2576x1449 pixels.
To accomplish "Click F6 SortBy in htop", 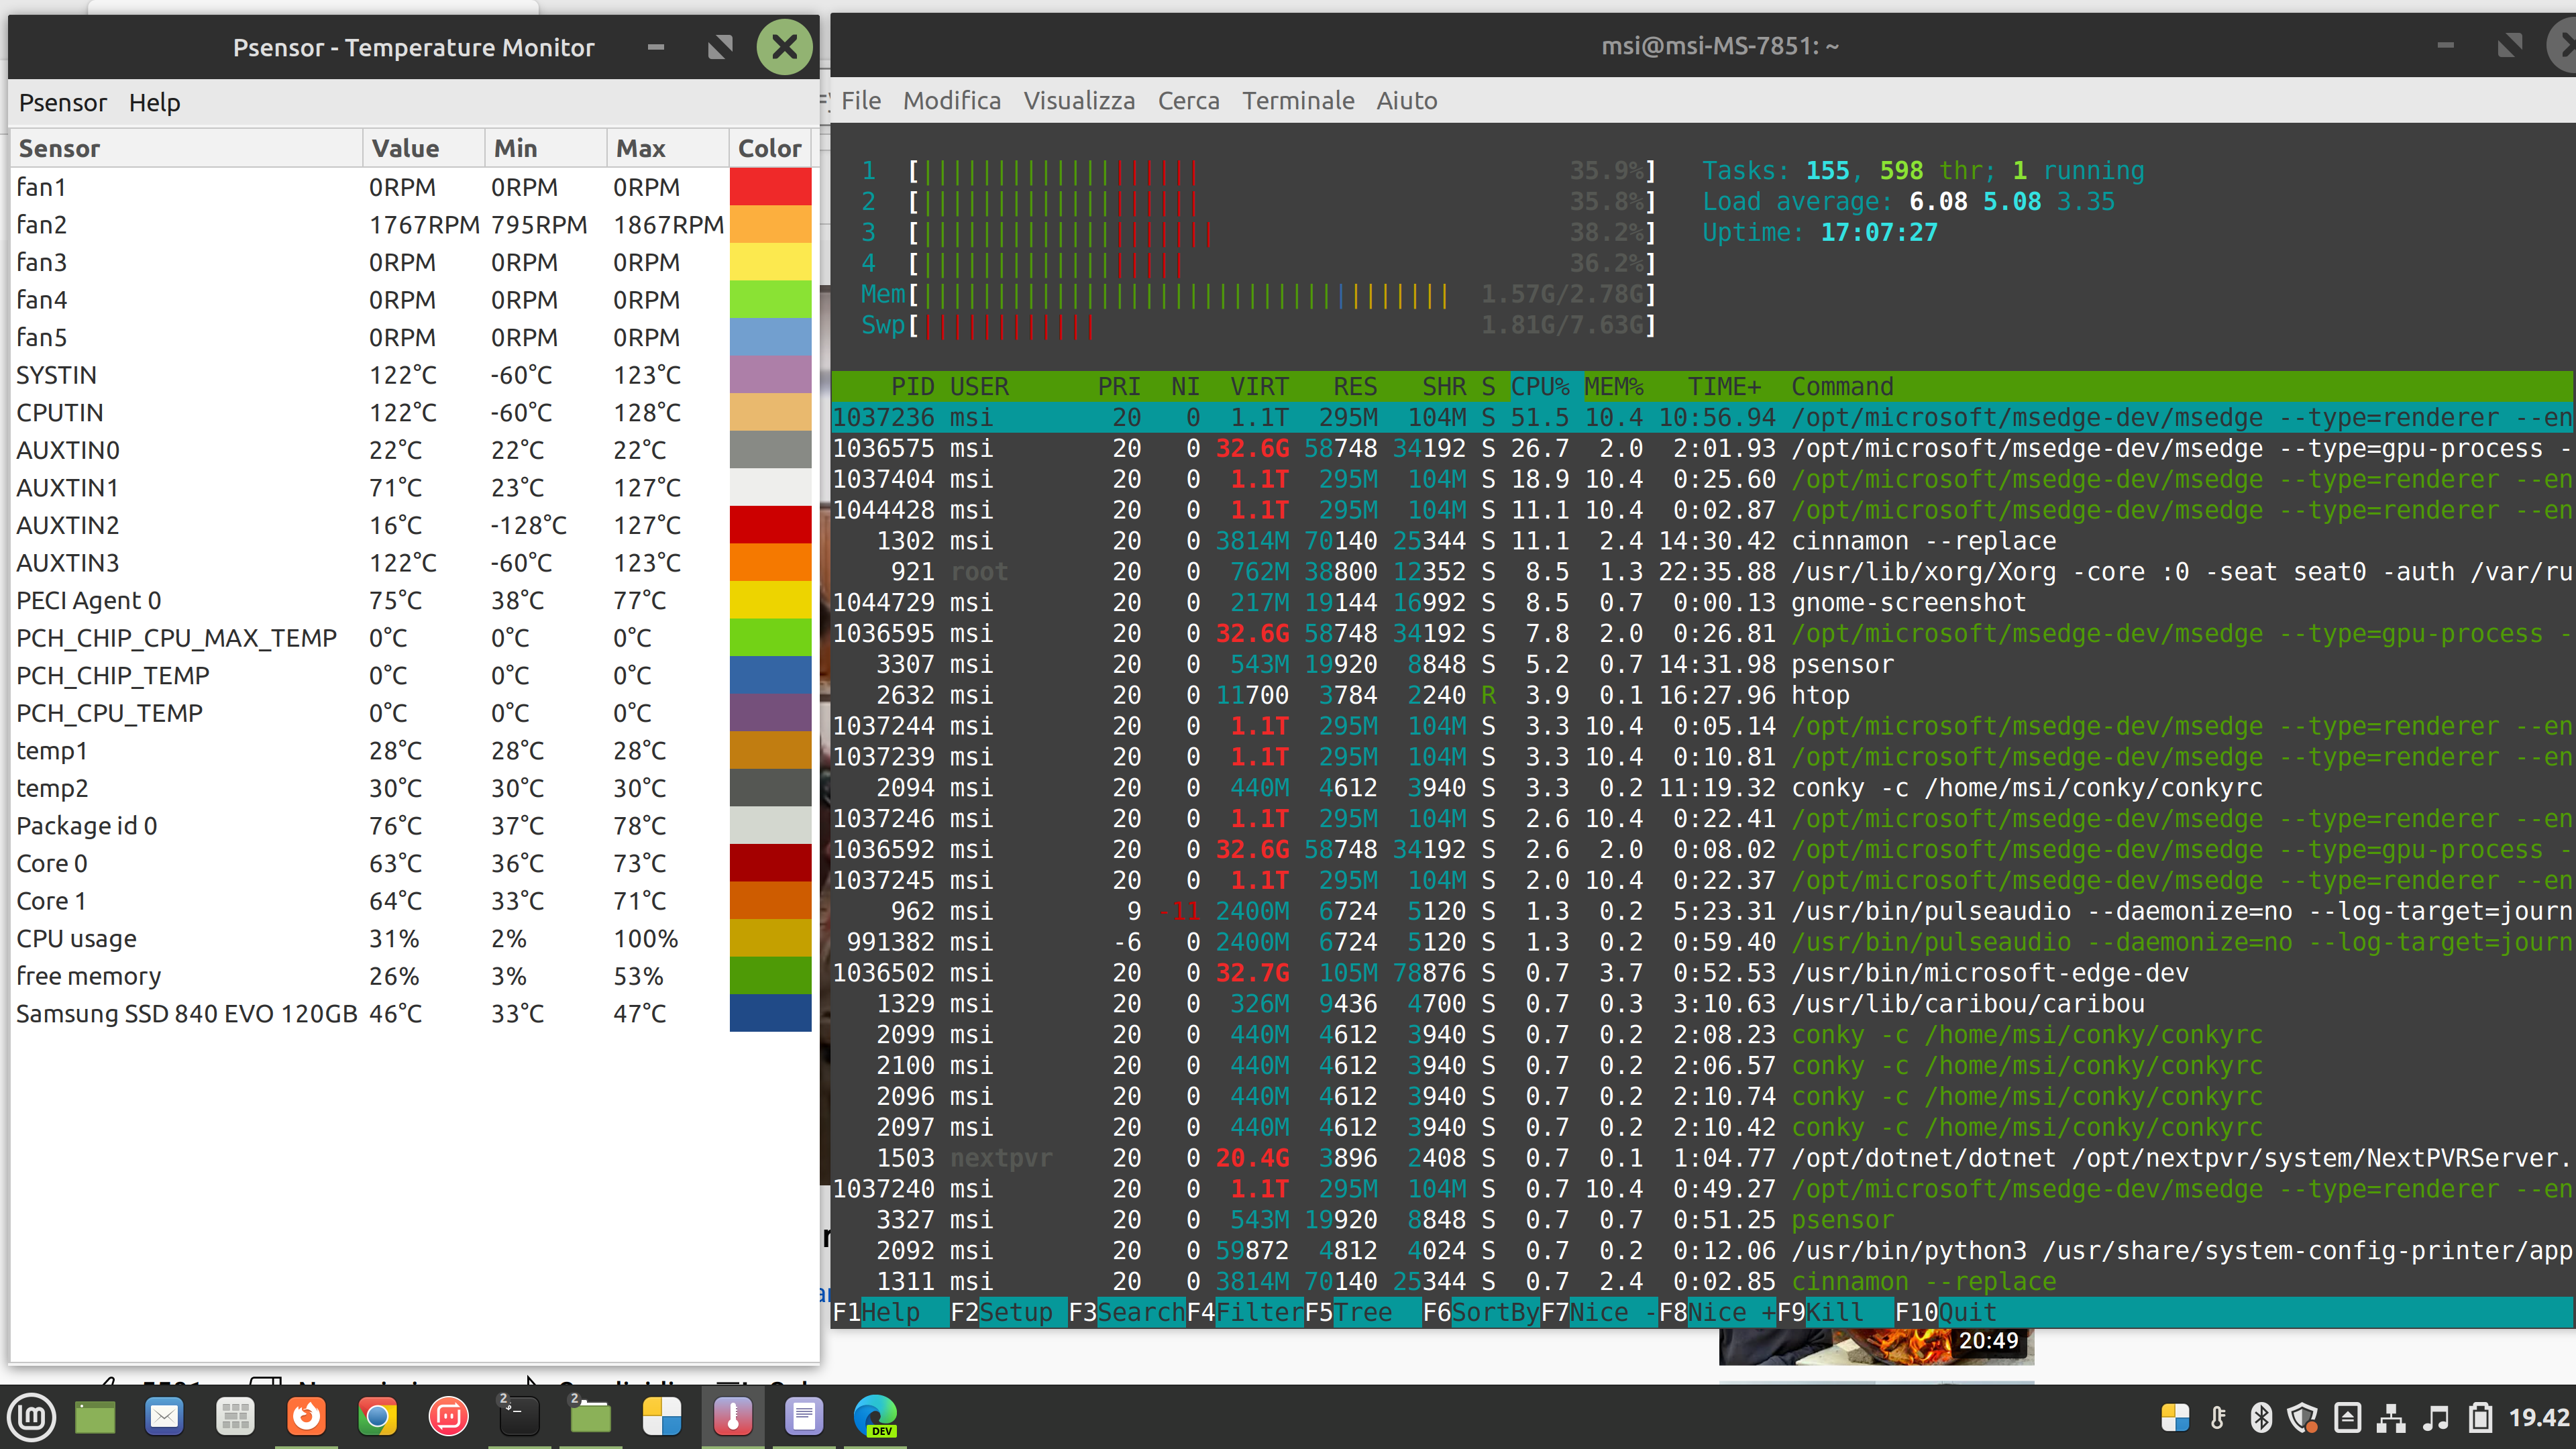I will 1480,1312.
